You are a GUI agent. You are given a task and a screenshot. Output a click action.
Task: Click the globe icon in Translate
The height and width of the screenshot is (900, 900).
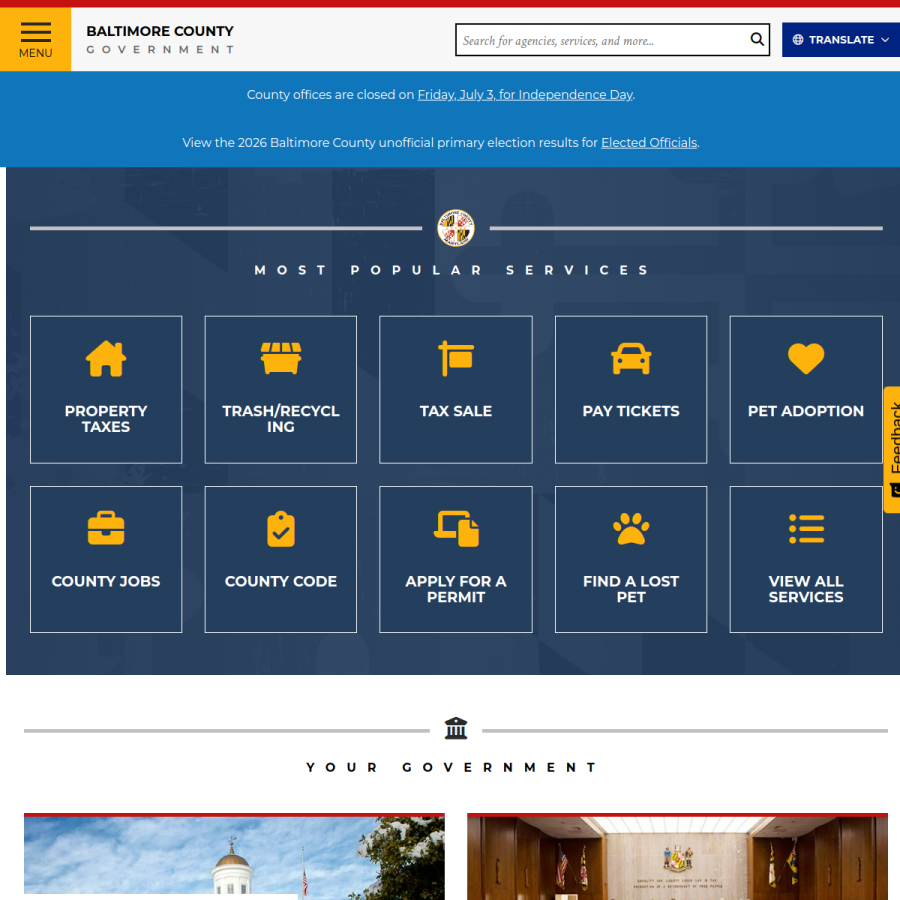coord(798,40)
